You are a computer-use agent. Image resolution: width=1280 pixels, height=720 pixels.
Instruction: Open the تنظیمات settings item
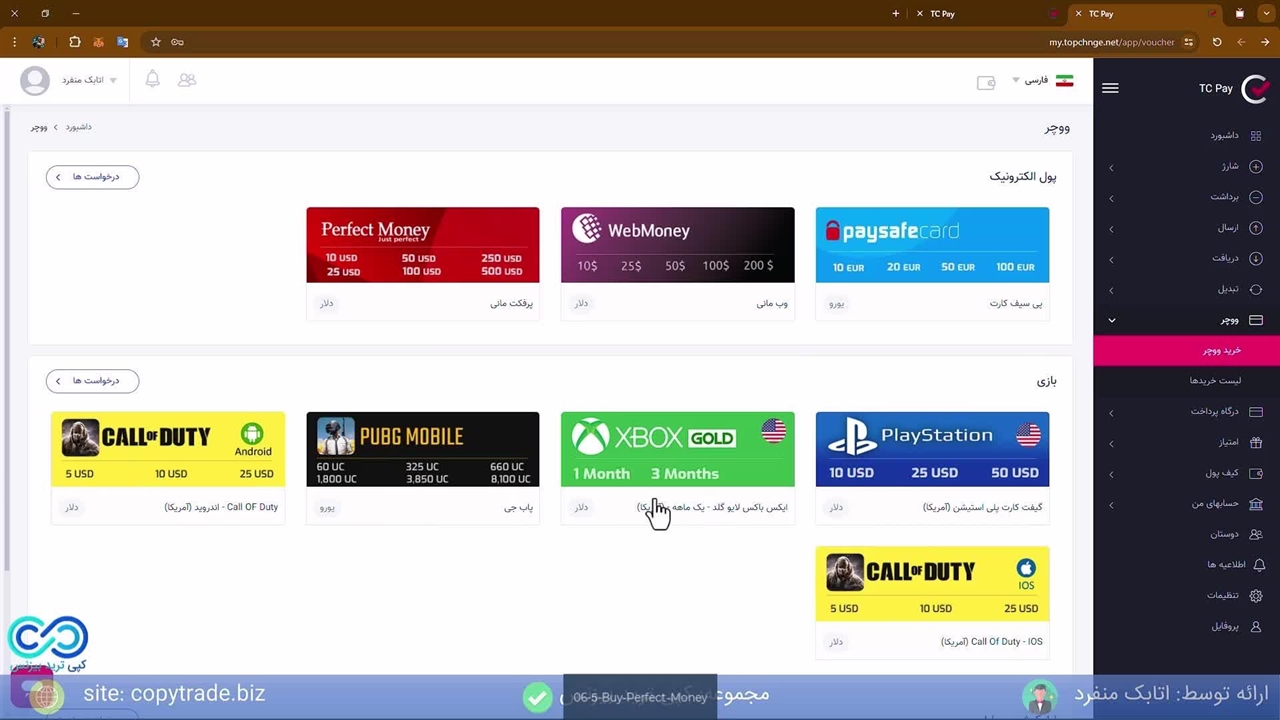1223,595
